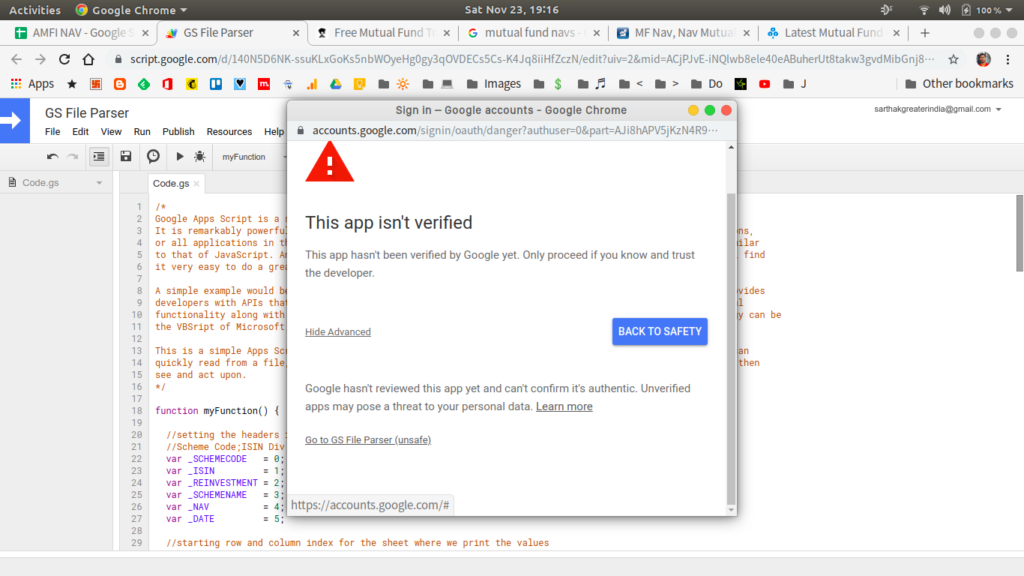Click the Hide Advanced link
1024x576 pixels.
pos(338,332)
